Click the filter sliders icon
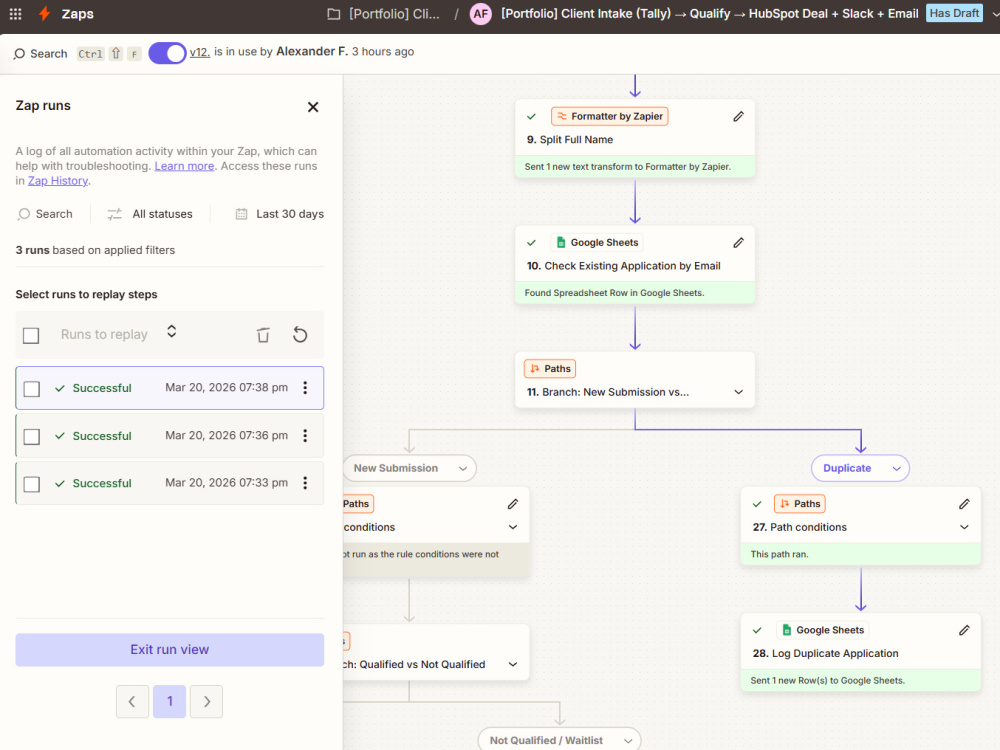The image size is (1000, 750). (114, 214)
